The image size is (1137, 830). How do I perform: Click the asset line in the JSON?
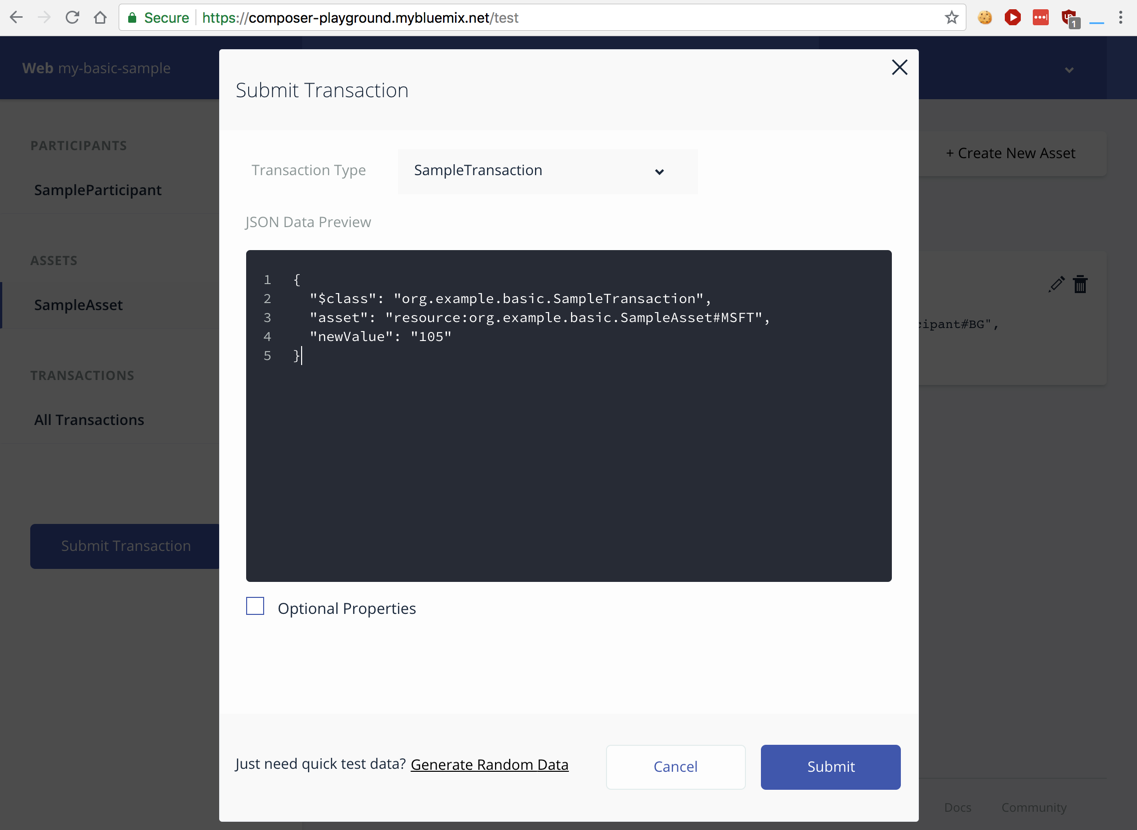pos(539,318)
